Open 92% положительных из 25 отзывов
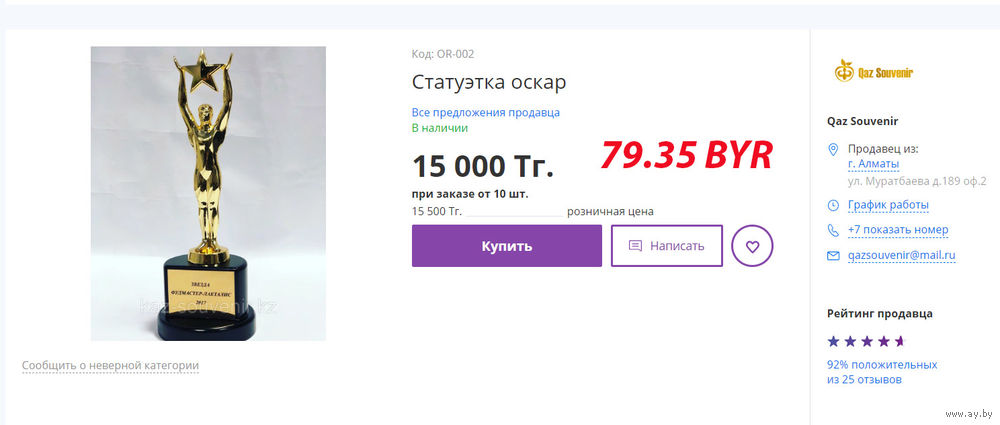Viewport: 1000px width, 425px height. point(882,372)
